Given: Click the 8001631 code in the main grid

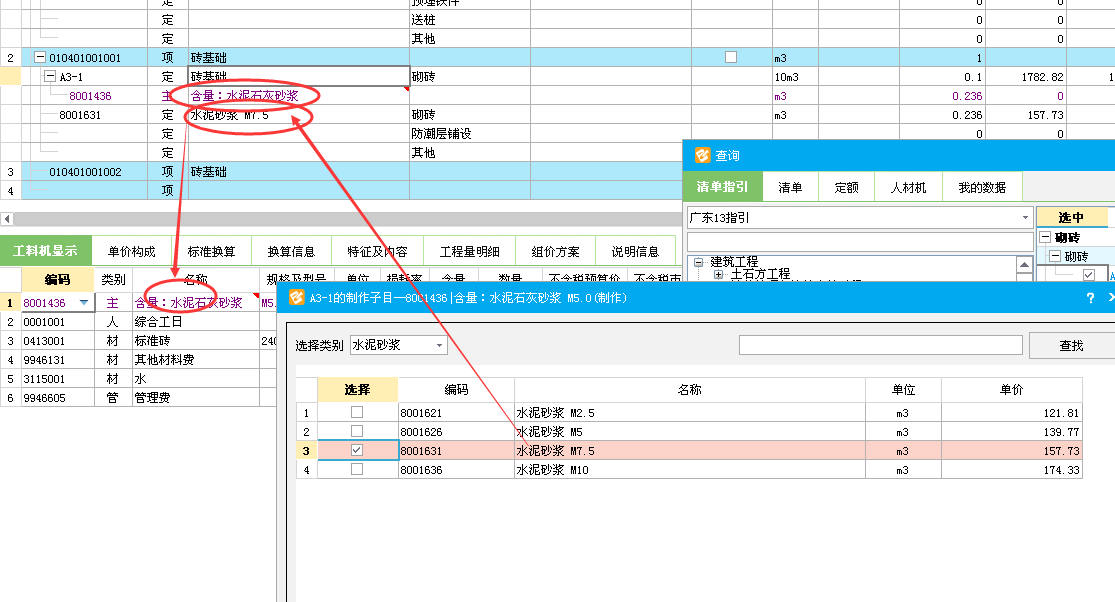Looking at the screenshot, I should click(80, 114).
